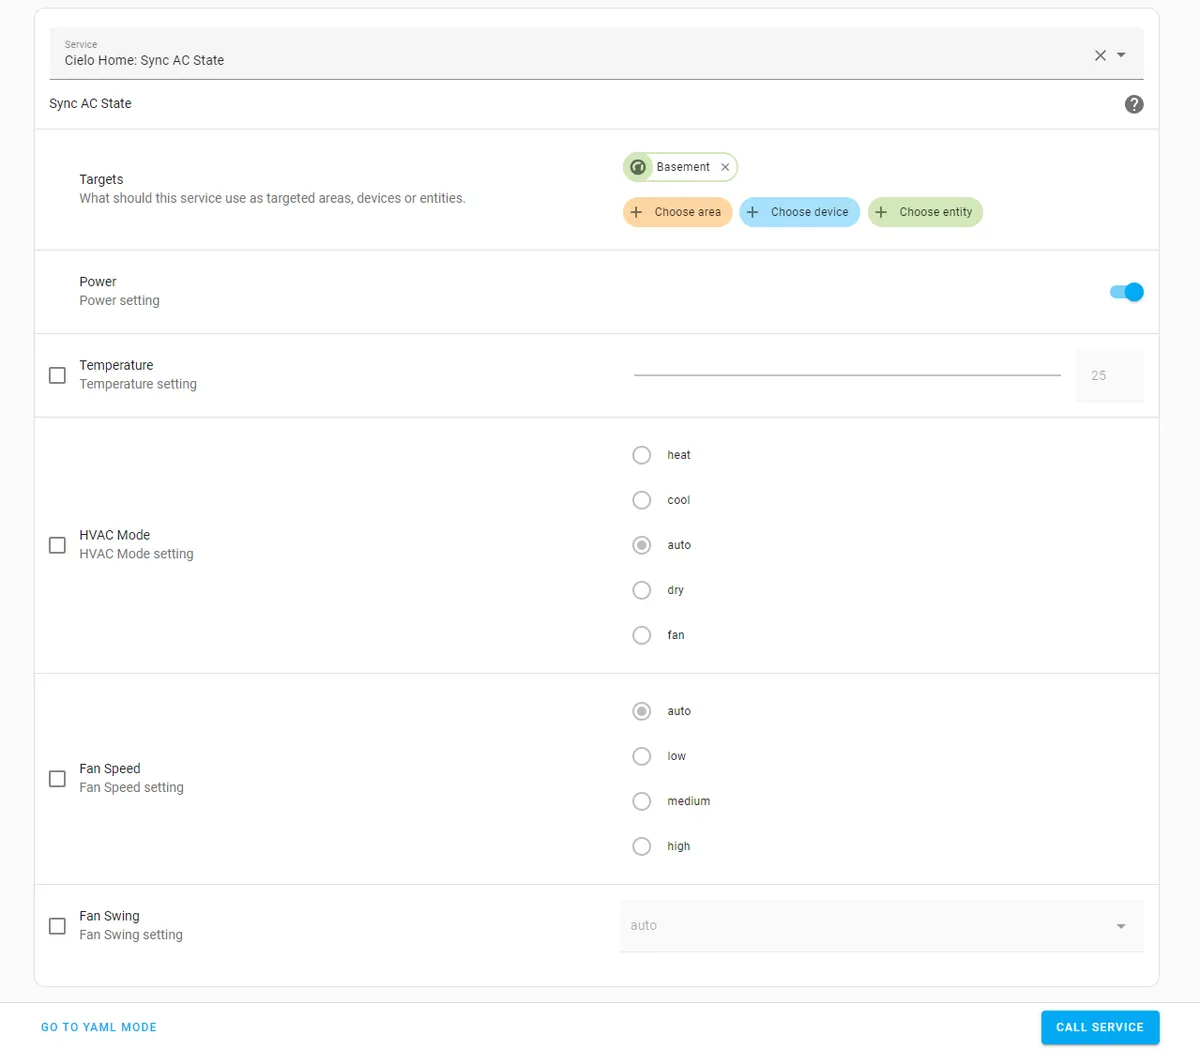Go to YAML mode
Image resolution: width=1200 pixels, height=1051 pixels.
tap(99, 1027)
